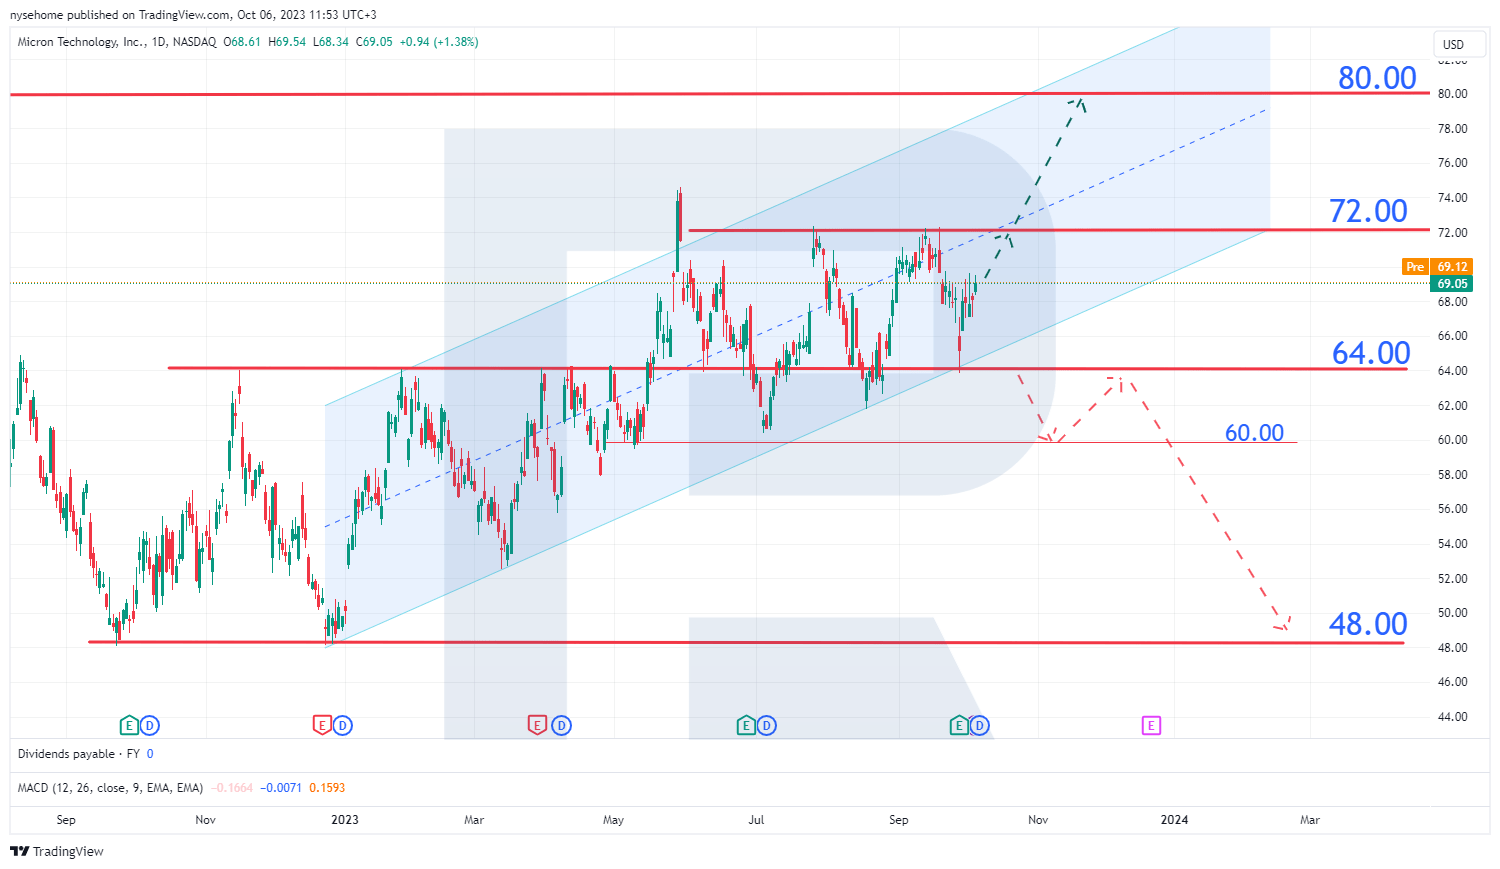Click the 60.00 level label
The width and height of the screenshot is (1500, 869).
coord(1254,432)
